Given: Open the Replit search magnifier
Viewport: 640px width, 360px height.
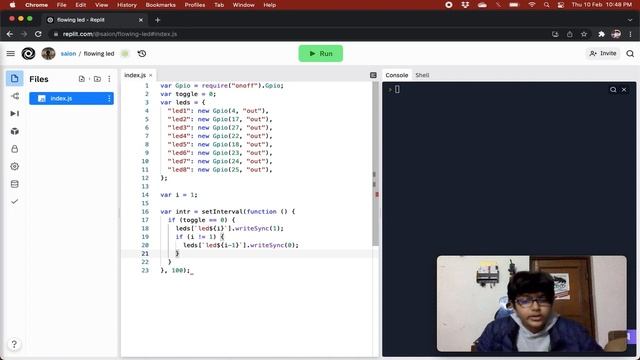Looking at the screenshot, I should click(630, 53).
